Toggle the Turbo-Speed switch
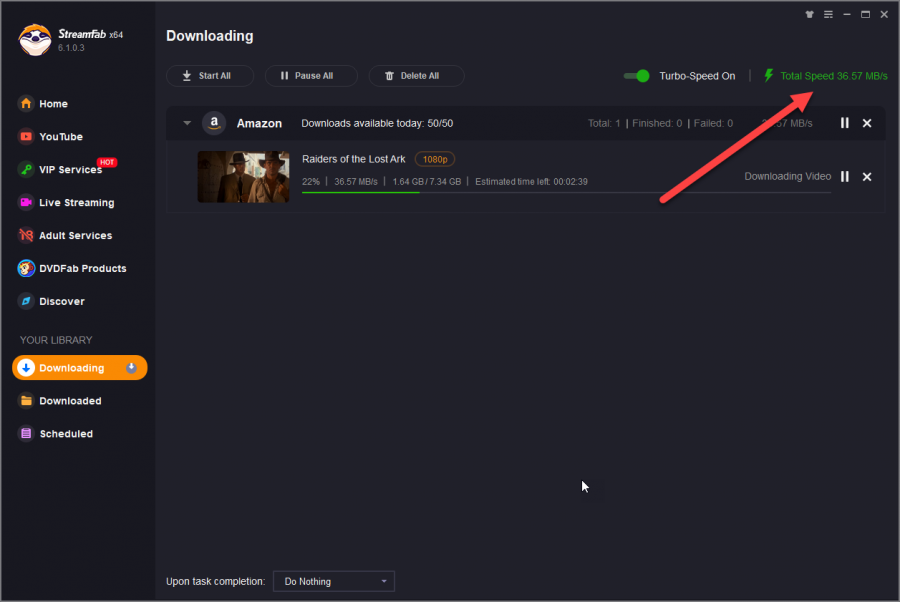Viewport: 900px width, 602px height. point(637,76)
